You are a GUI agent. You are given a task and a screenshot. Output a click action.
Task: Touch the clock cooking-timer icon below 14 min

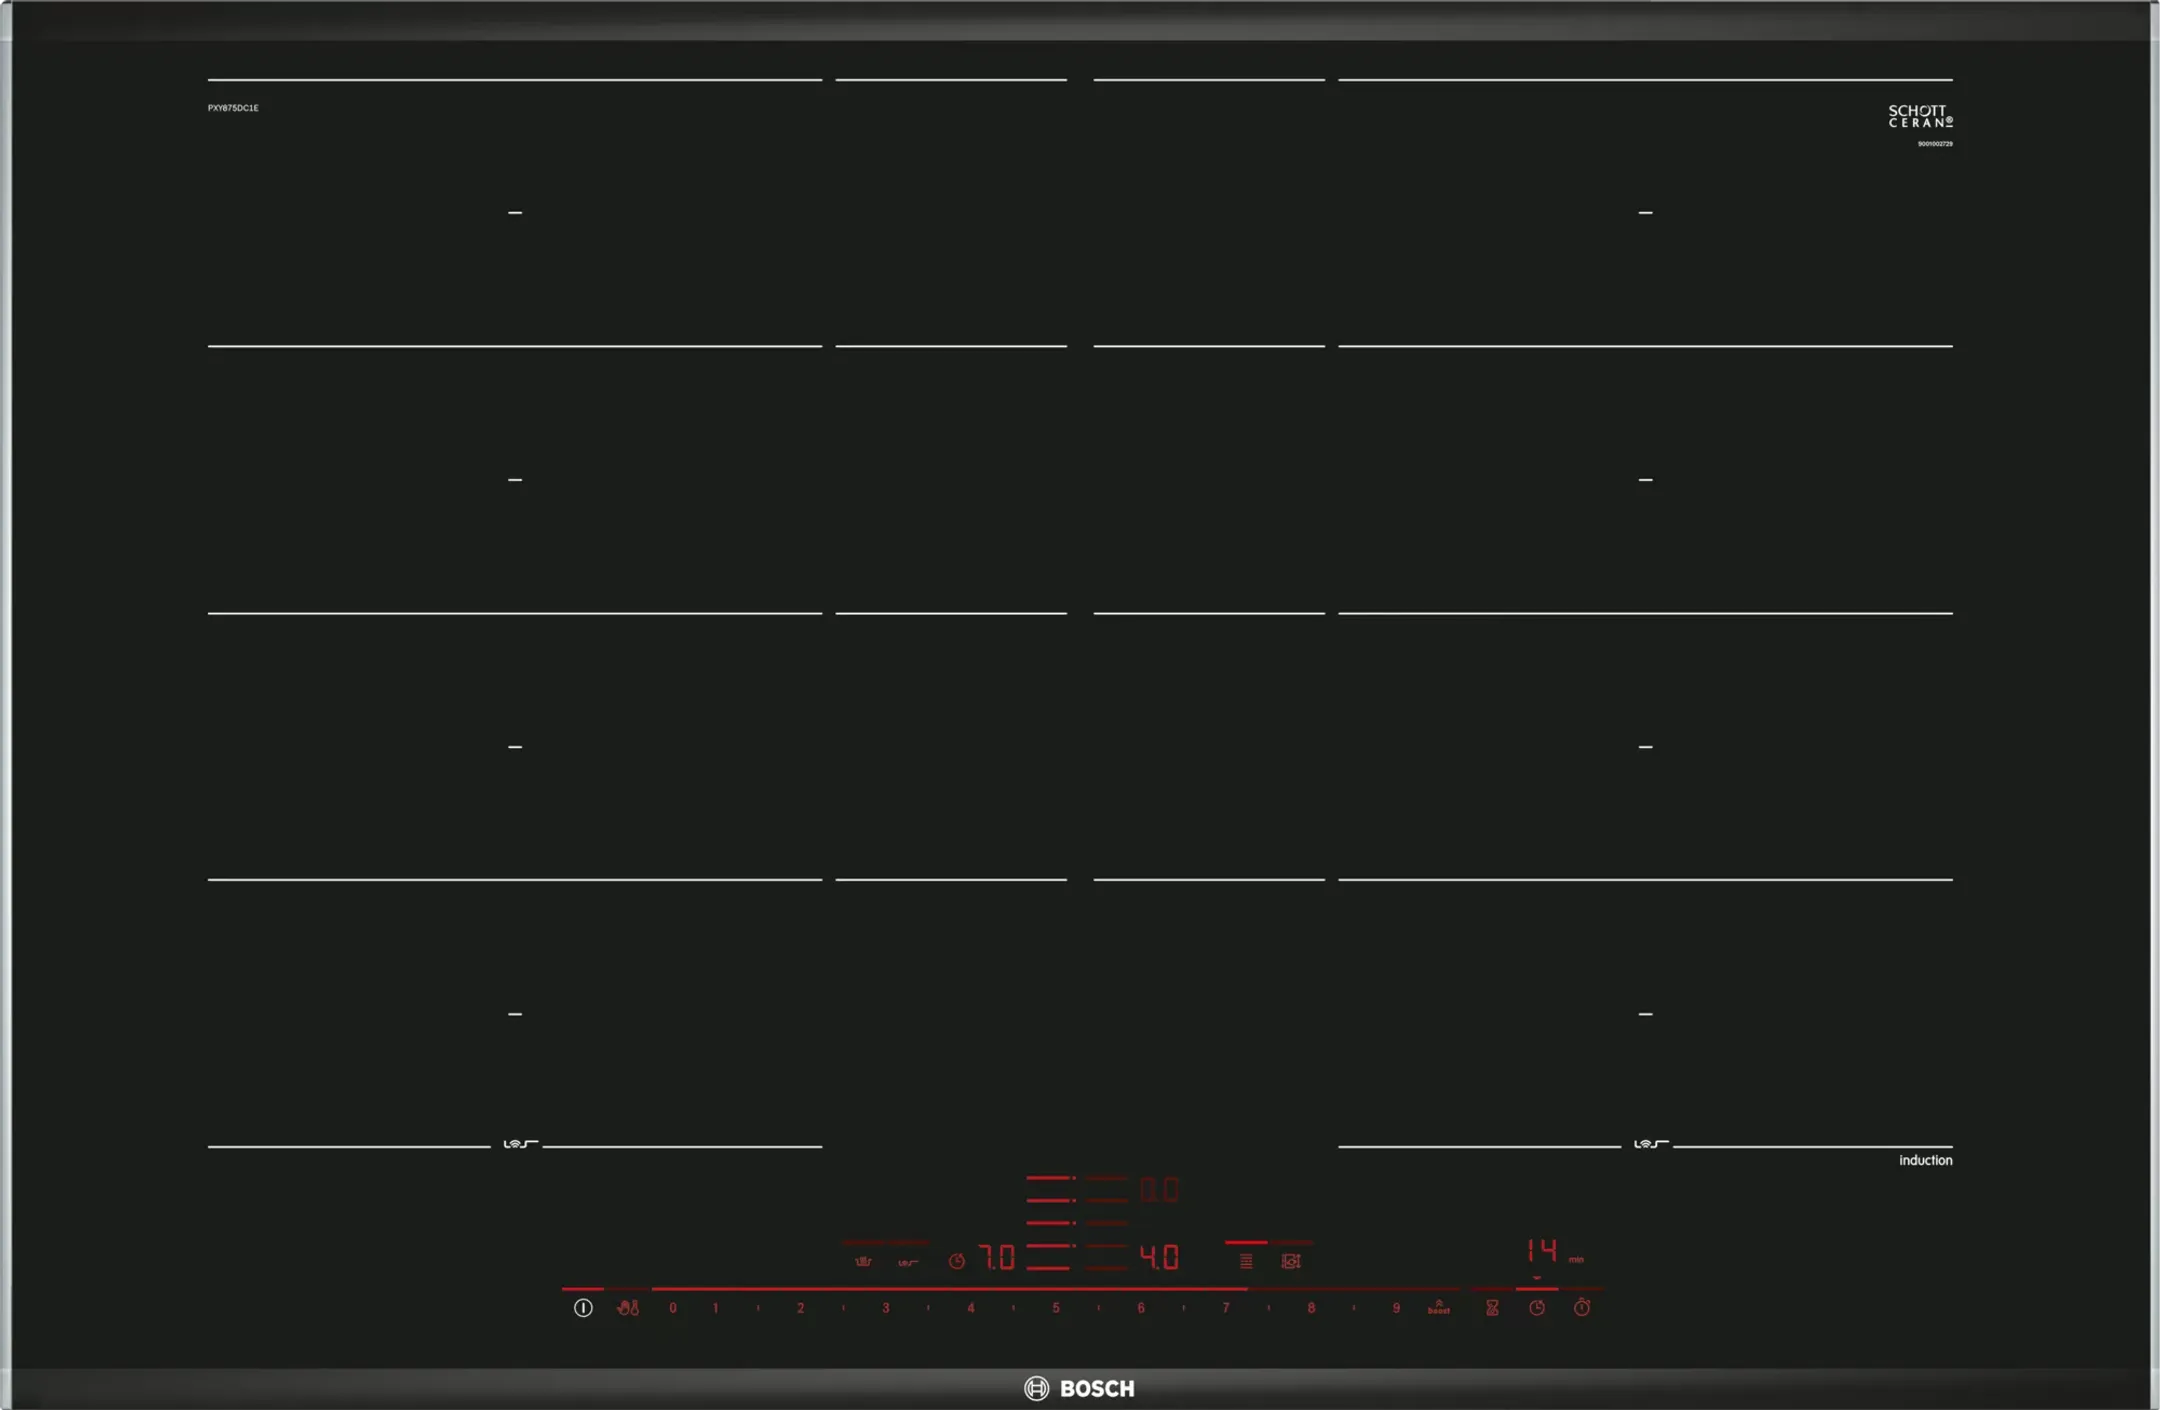point(1537,1307)
